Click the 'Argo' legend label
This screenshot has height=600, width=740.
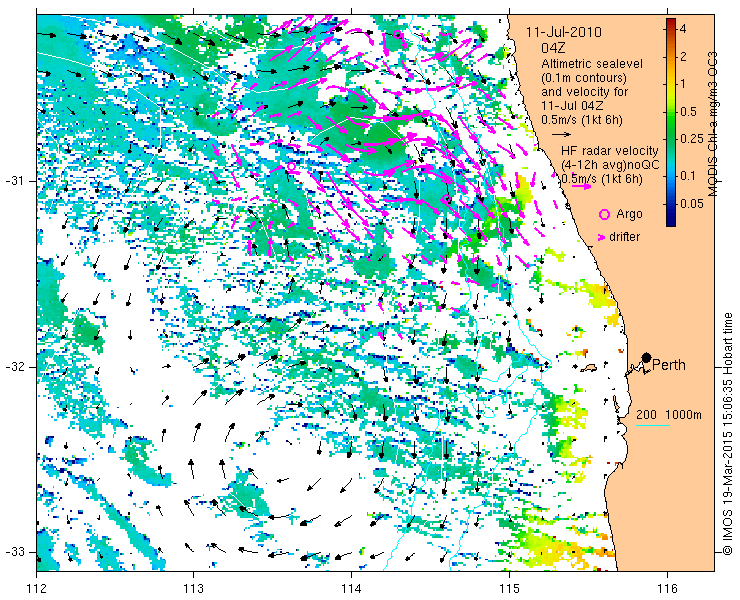coord(629,214)
